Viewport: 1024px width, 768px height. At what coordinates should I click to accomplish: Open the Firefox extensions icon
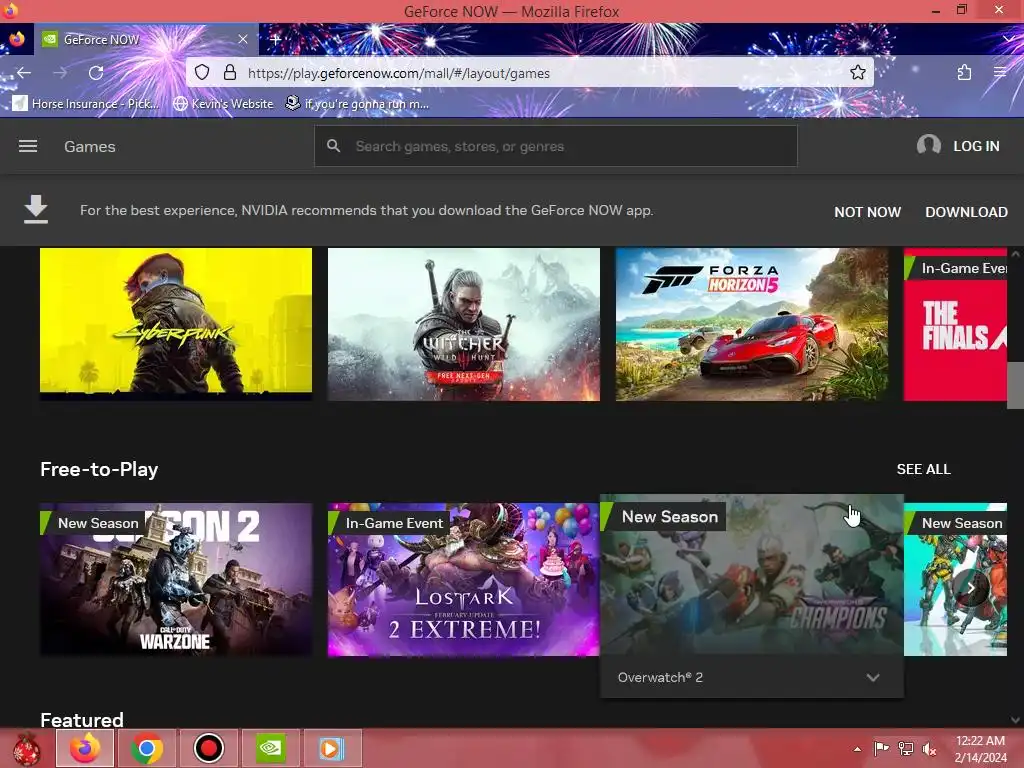coord(965,72)
